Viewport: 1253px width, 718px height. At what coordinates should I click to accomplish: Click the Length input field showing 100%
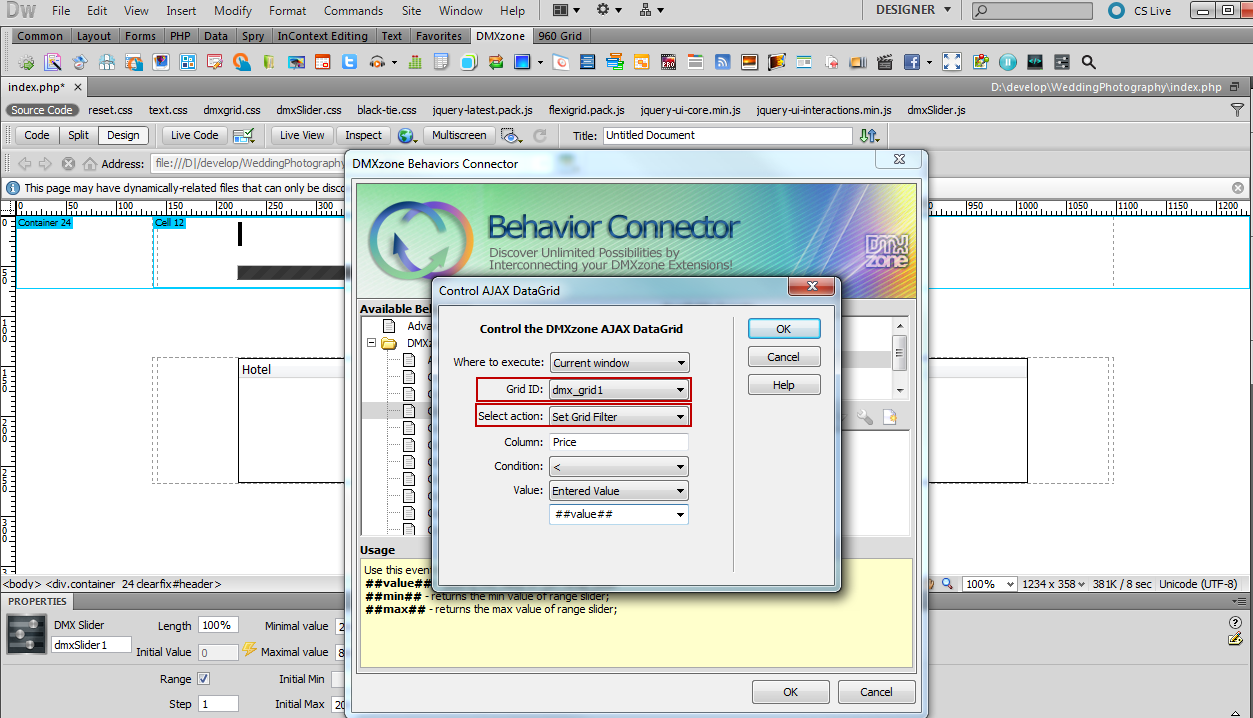(x=218, y=626)
